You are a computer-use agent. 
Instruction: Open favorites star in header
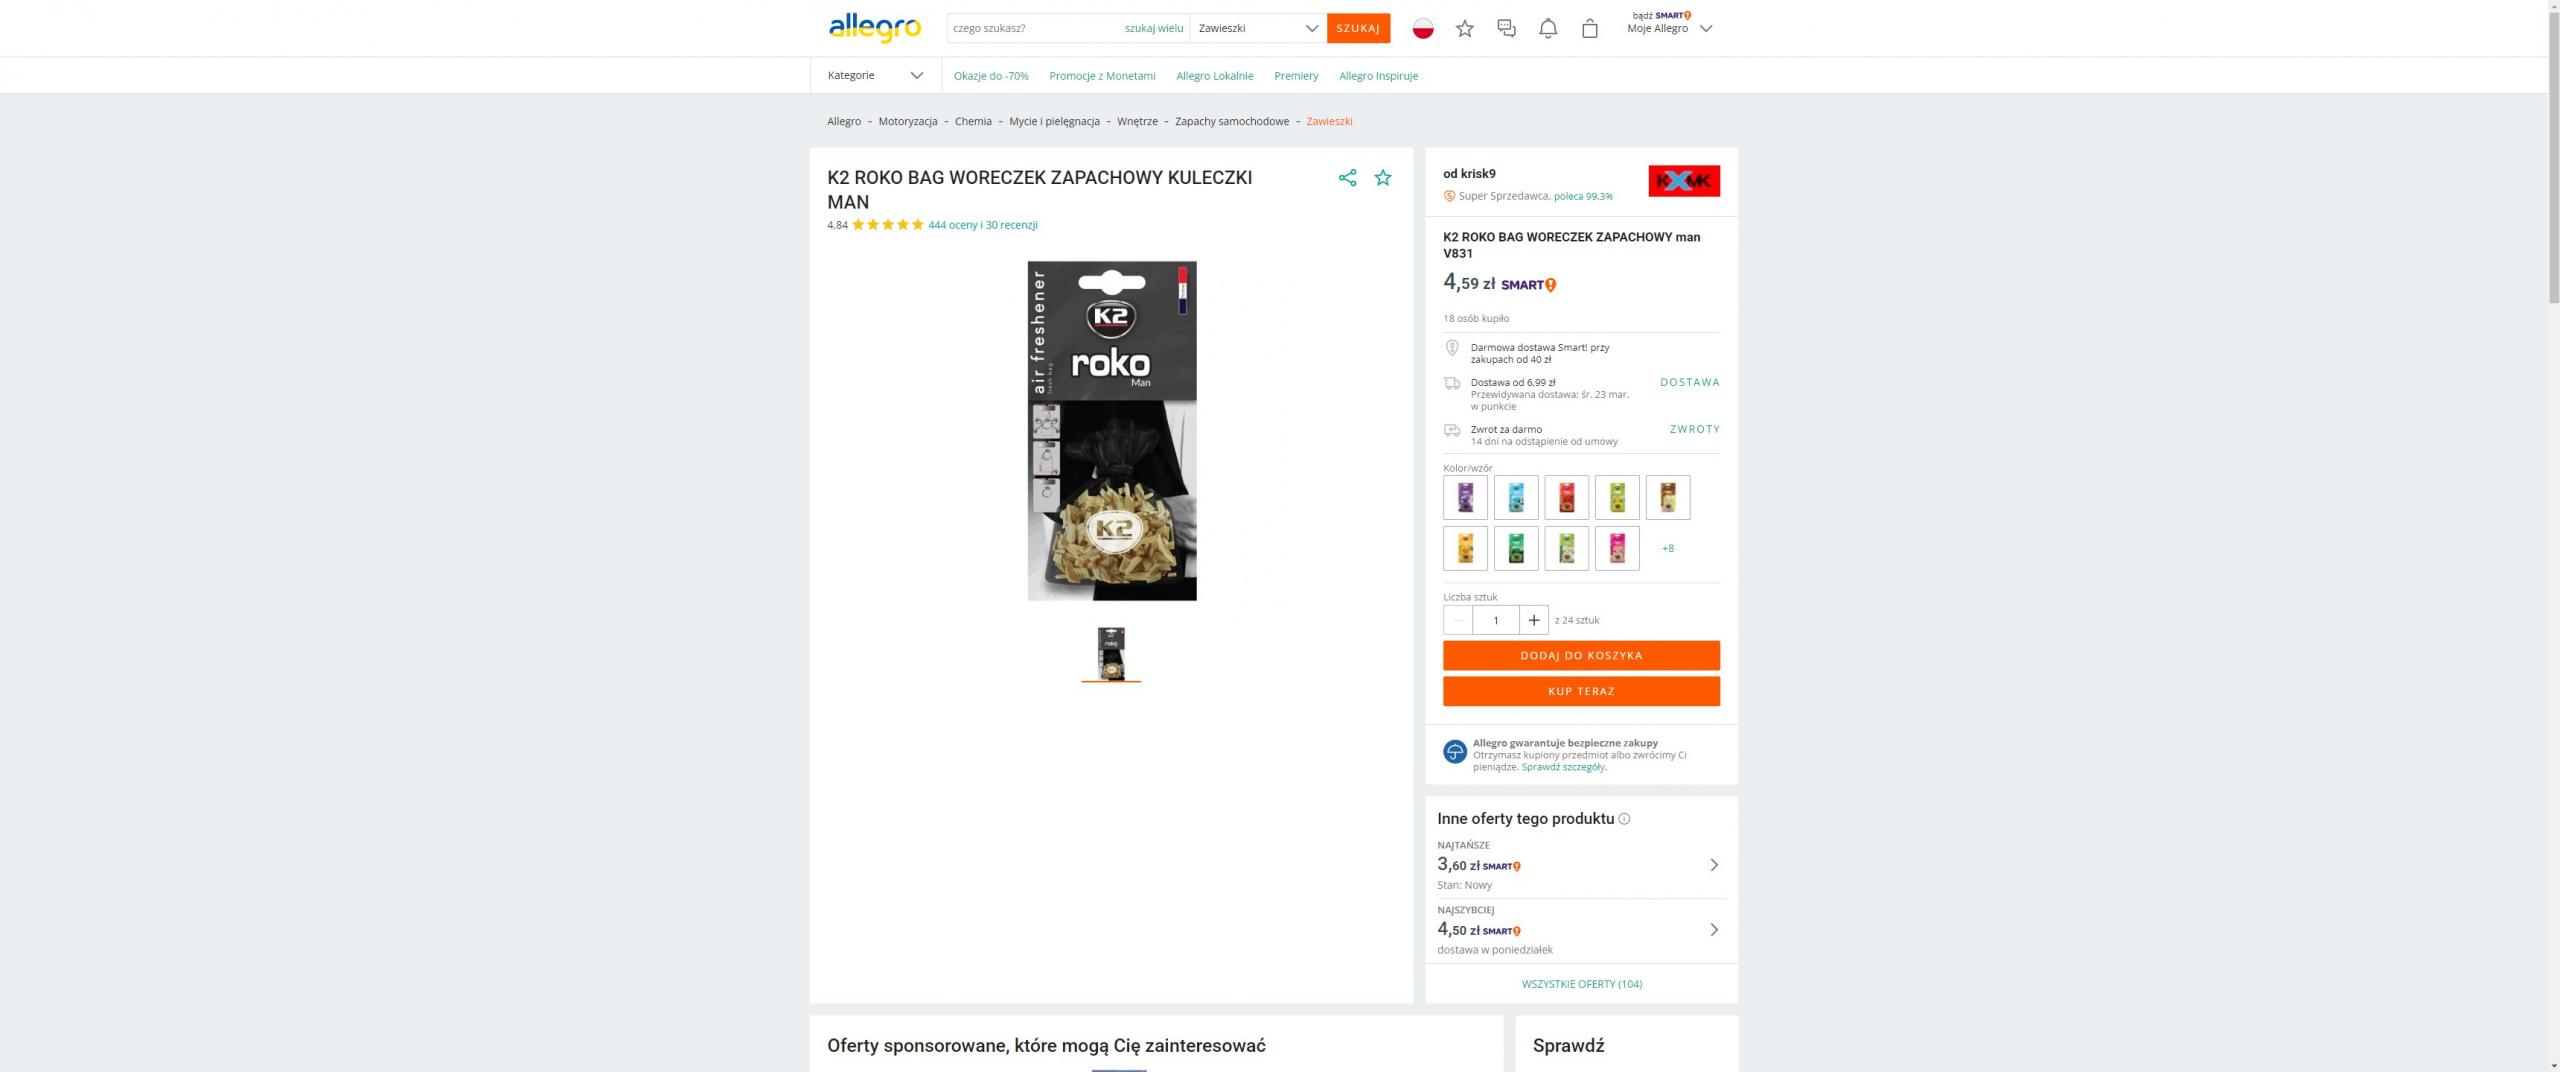click(x=1465, y=29)
